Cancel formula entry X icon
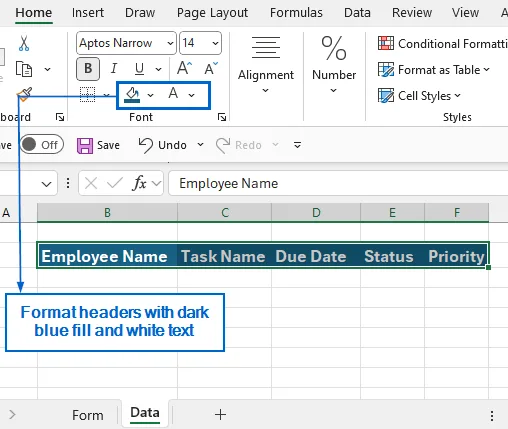 pyautogui.click(x=91, y=183)
